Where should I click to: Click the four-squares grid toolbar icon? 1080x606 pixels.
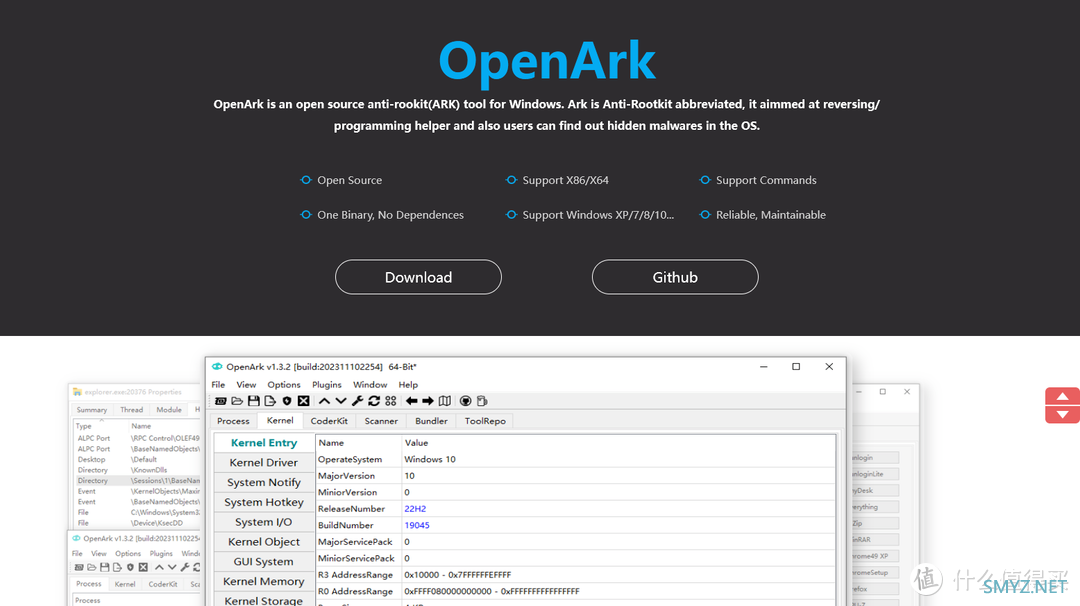(x=391, y=401)
